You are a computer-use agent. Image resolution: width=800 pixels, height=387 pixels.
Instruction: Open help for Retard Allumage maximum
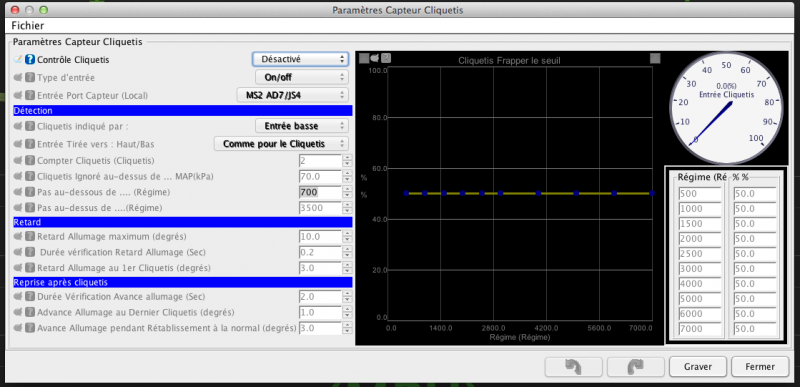(x=30, y=237)
